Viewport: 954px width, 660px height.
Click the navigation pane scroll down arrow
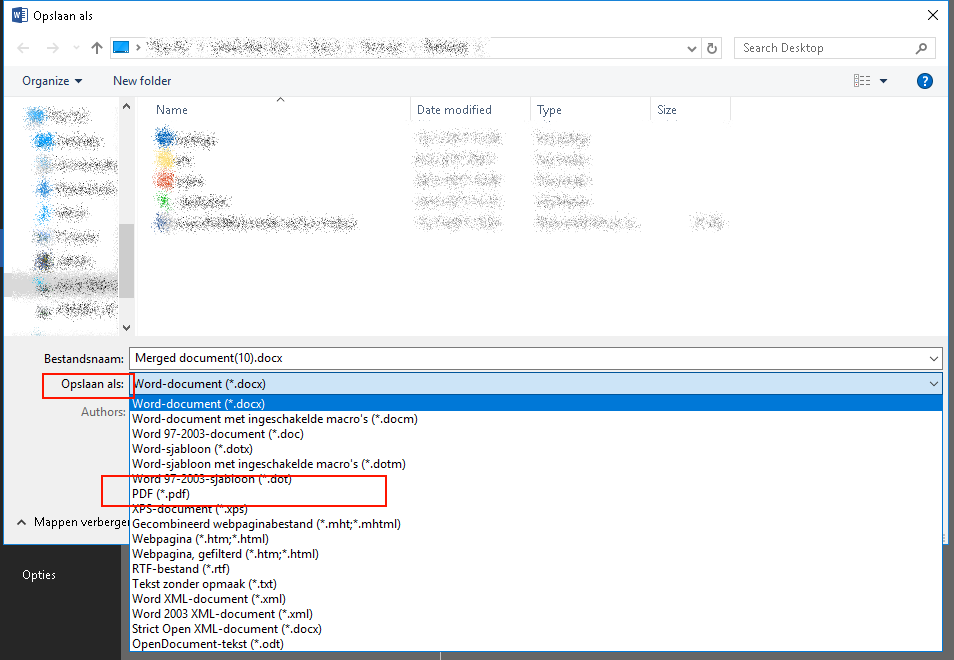126,327
